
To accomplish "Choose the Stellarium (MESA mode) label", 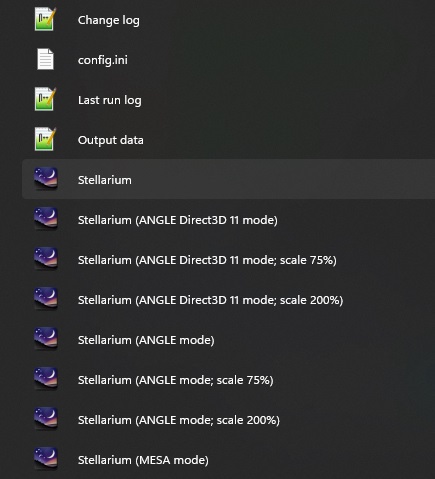I will pyautogui.click(x=143, y=460).
